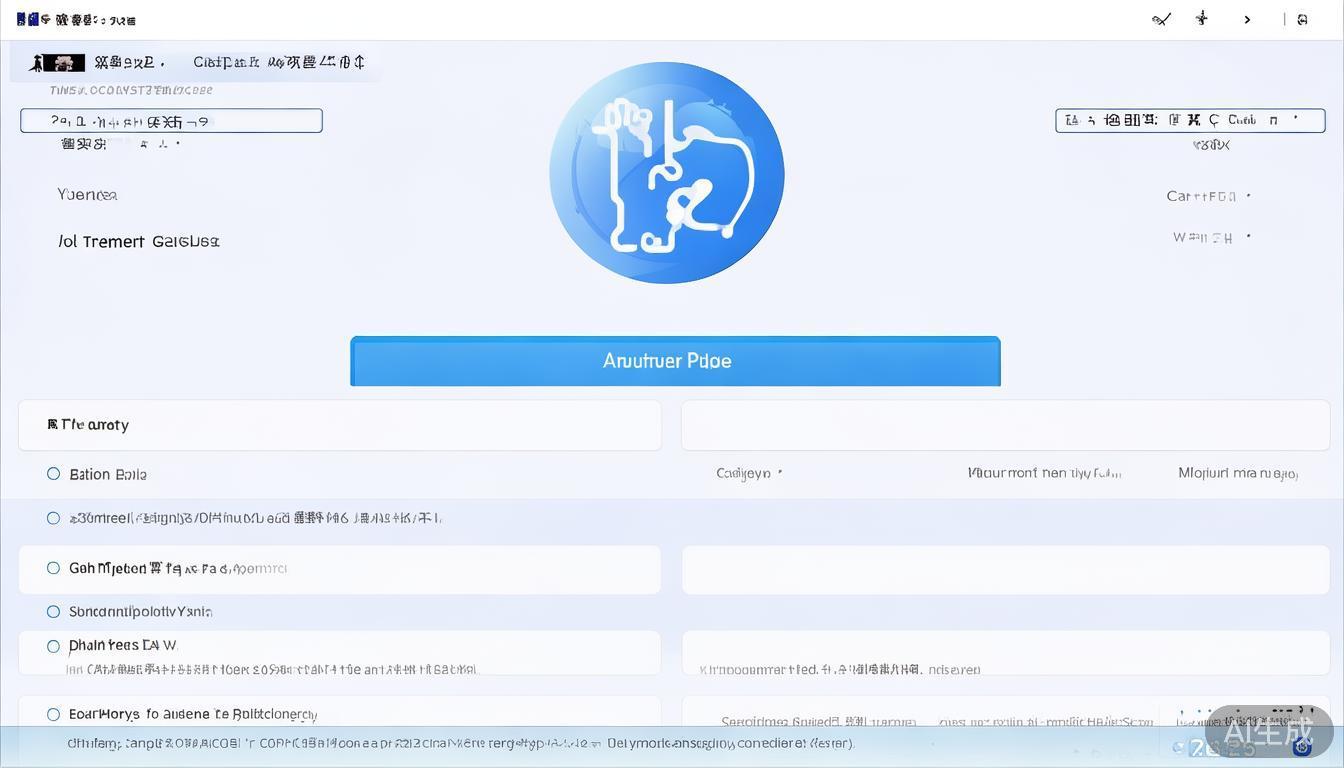Choose the 'Phain reas' radio option

click(54, 645)
